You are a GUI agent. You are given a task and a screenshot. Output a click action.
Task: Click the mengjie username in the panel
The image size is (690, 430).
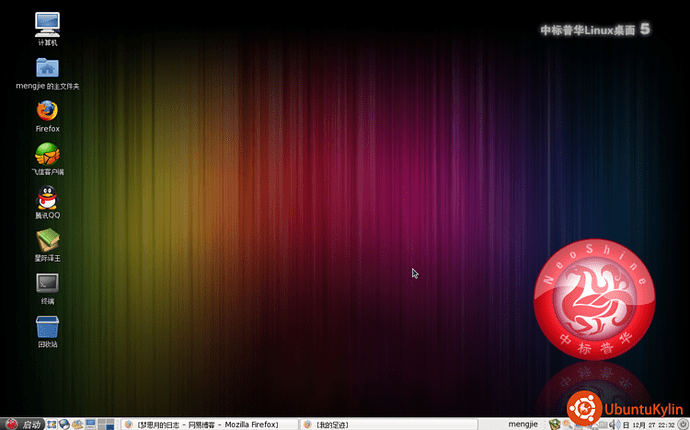point(523,424)
